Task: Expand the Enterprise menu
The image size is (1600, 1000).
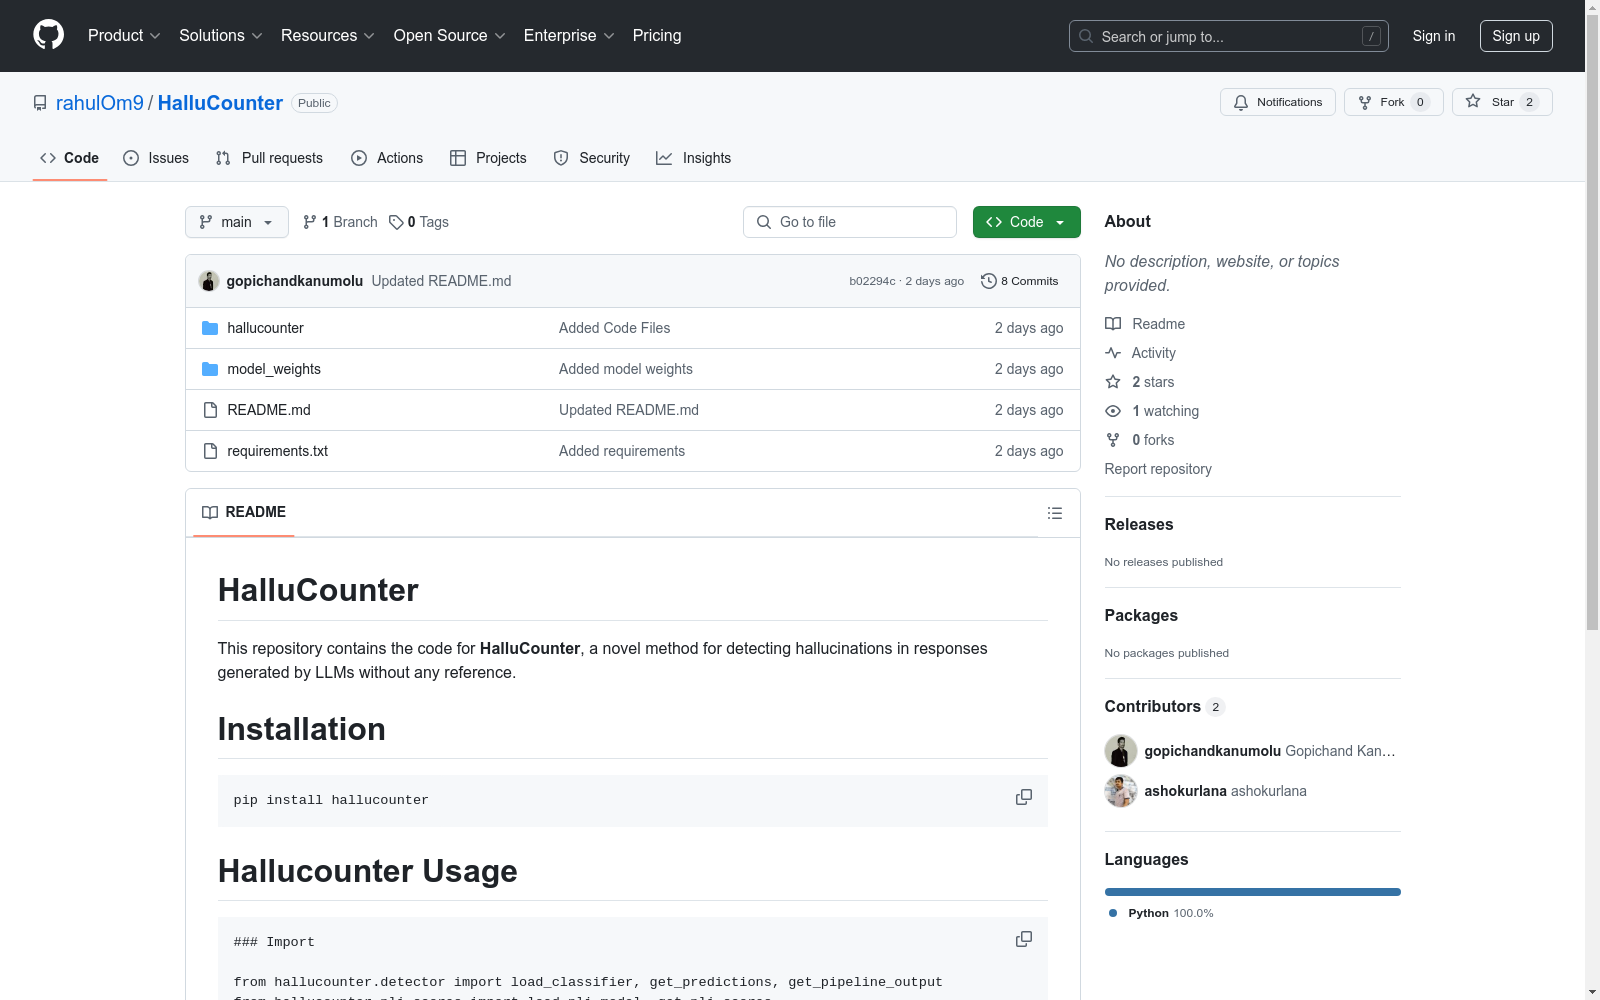Action: click(x=569, y=36)
